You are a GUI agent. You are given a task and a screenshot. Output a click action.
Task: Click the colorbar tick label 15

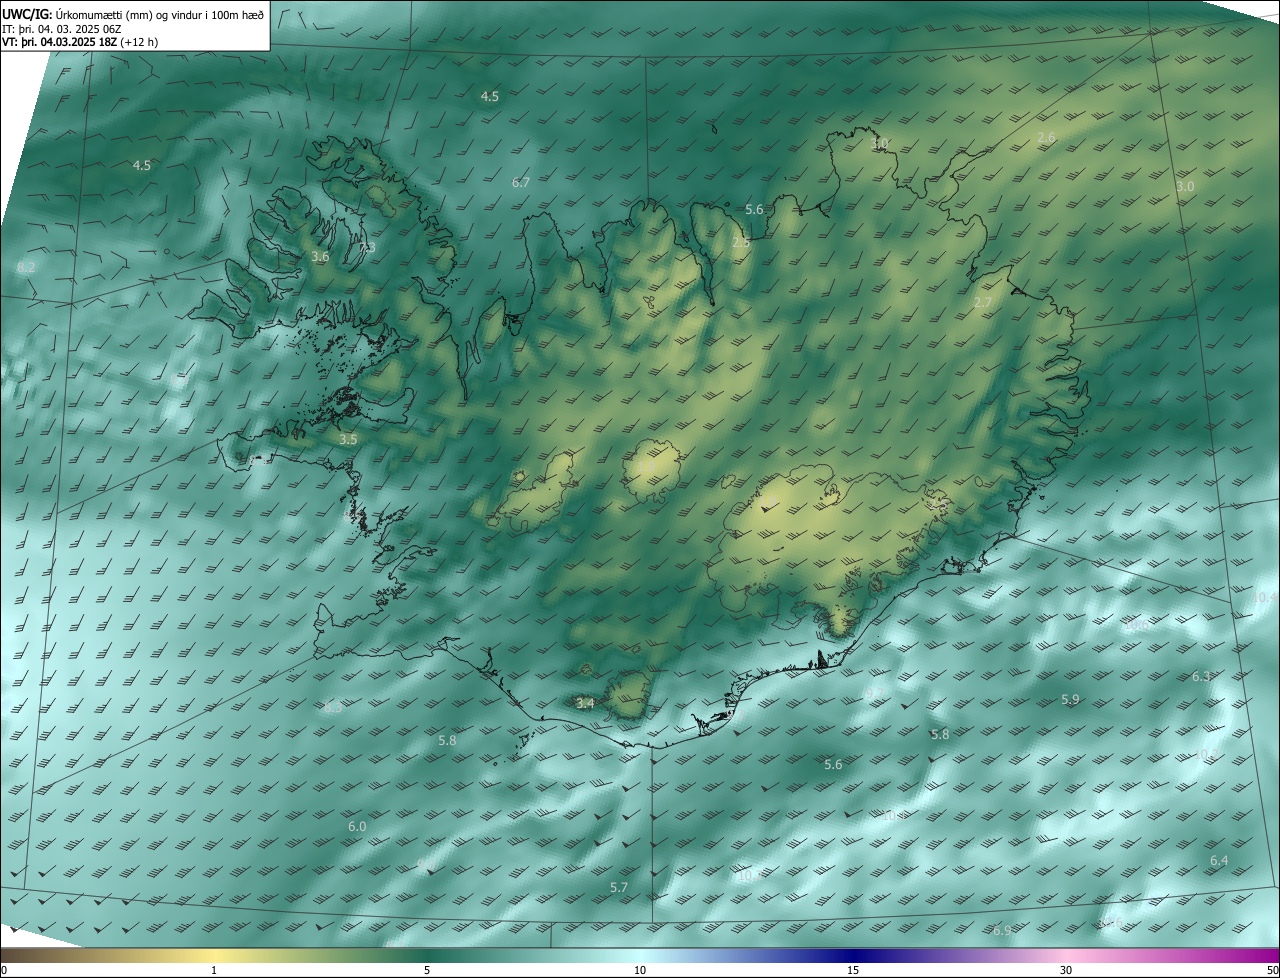853,971
